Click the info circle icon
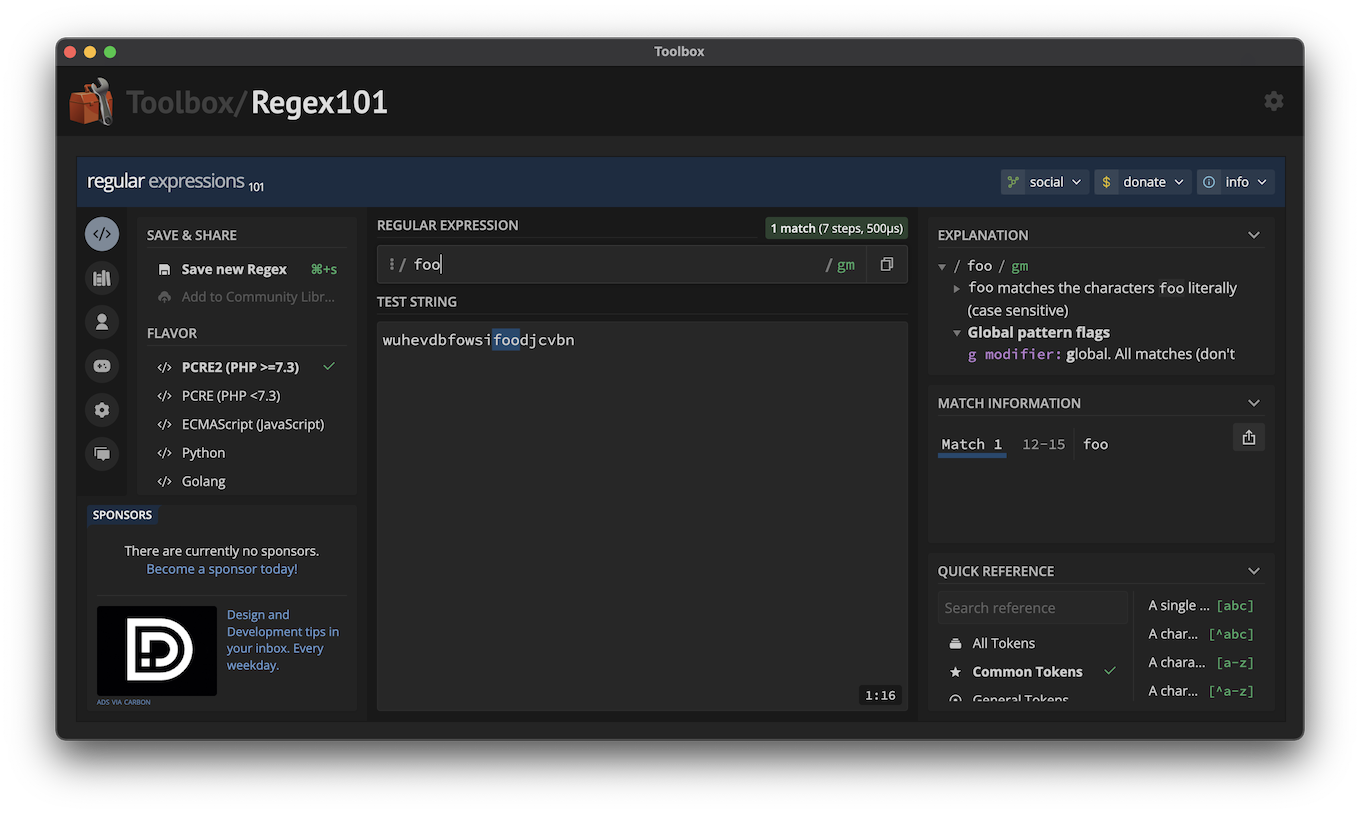This screenshot has width=1360, height=814. tap(1209, 182)
